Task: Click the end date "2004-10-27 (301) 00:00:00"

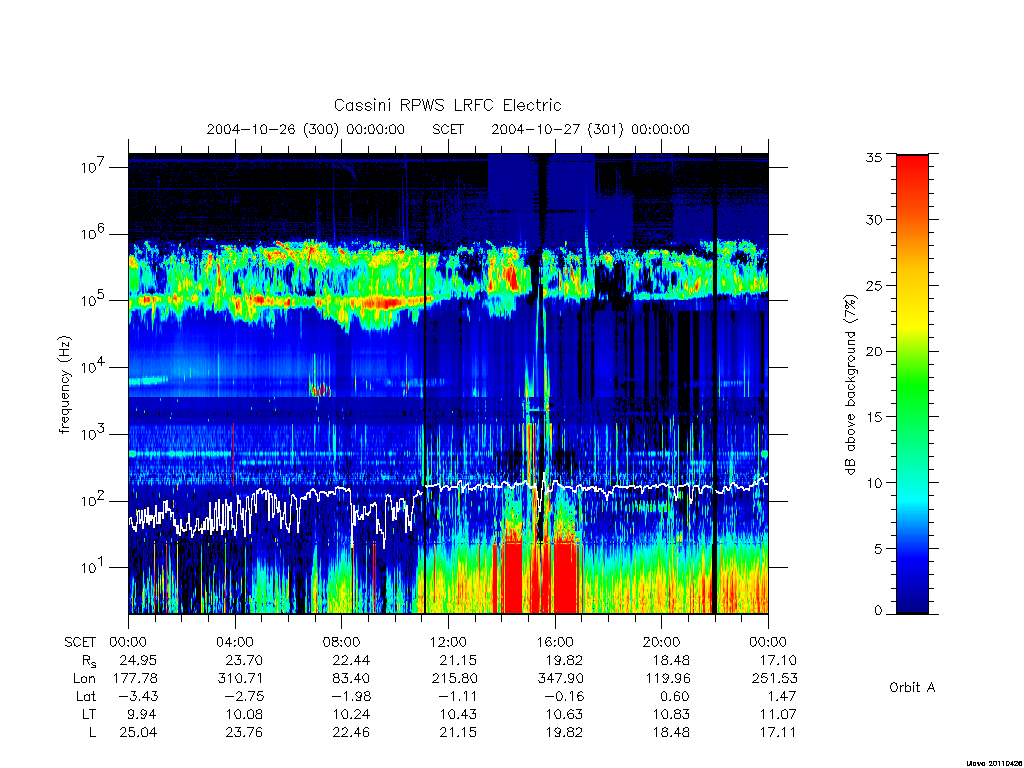Action: (x=590, y=129)
